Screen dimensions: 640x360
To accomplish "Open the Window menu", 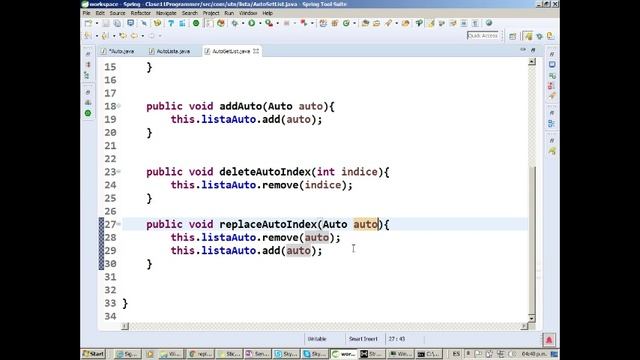I will [248, 13].
